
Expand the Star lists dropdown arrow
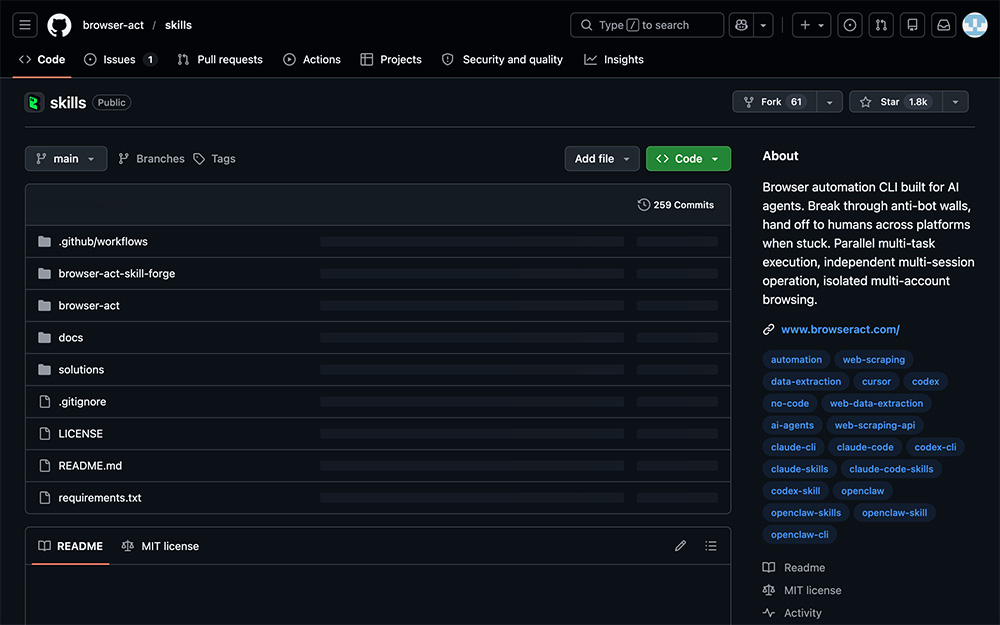pos(955,102)
